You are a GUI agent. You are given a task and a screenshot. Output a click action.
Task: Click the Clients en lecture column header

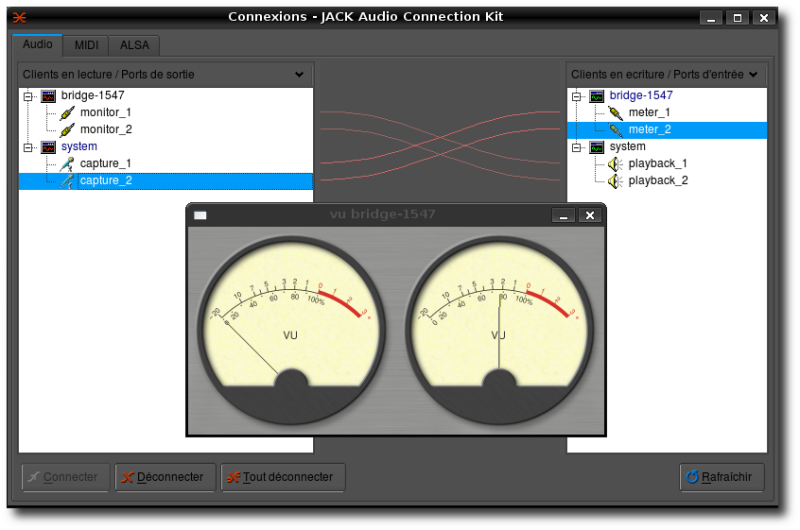(166, 74)
